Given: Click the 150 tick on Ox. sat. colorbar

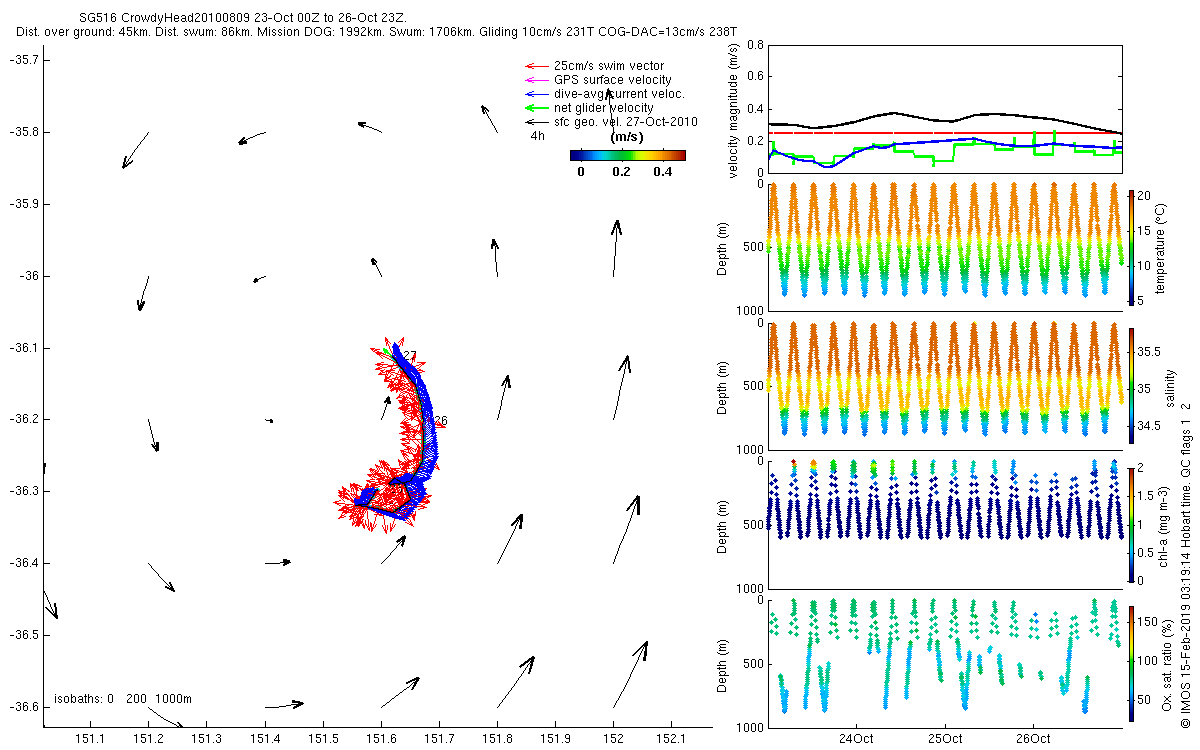Looking at the screenshot, I should point(1148,622).
